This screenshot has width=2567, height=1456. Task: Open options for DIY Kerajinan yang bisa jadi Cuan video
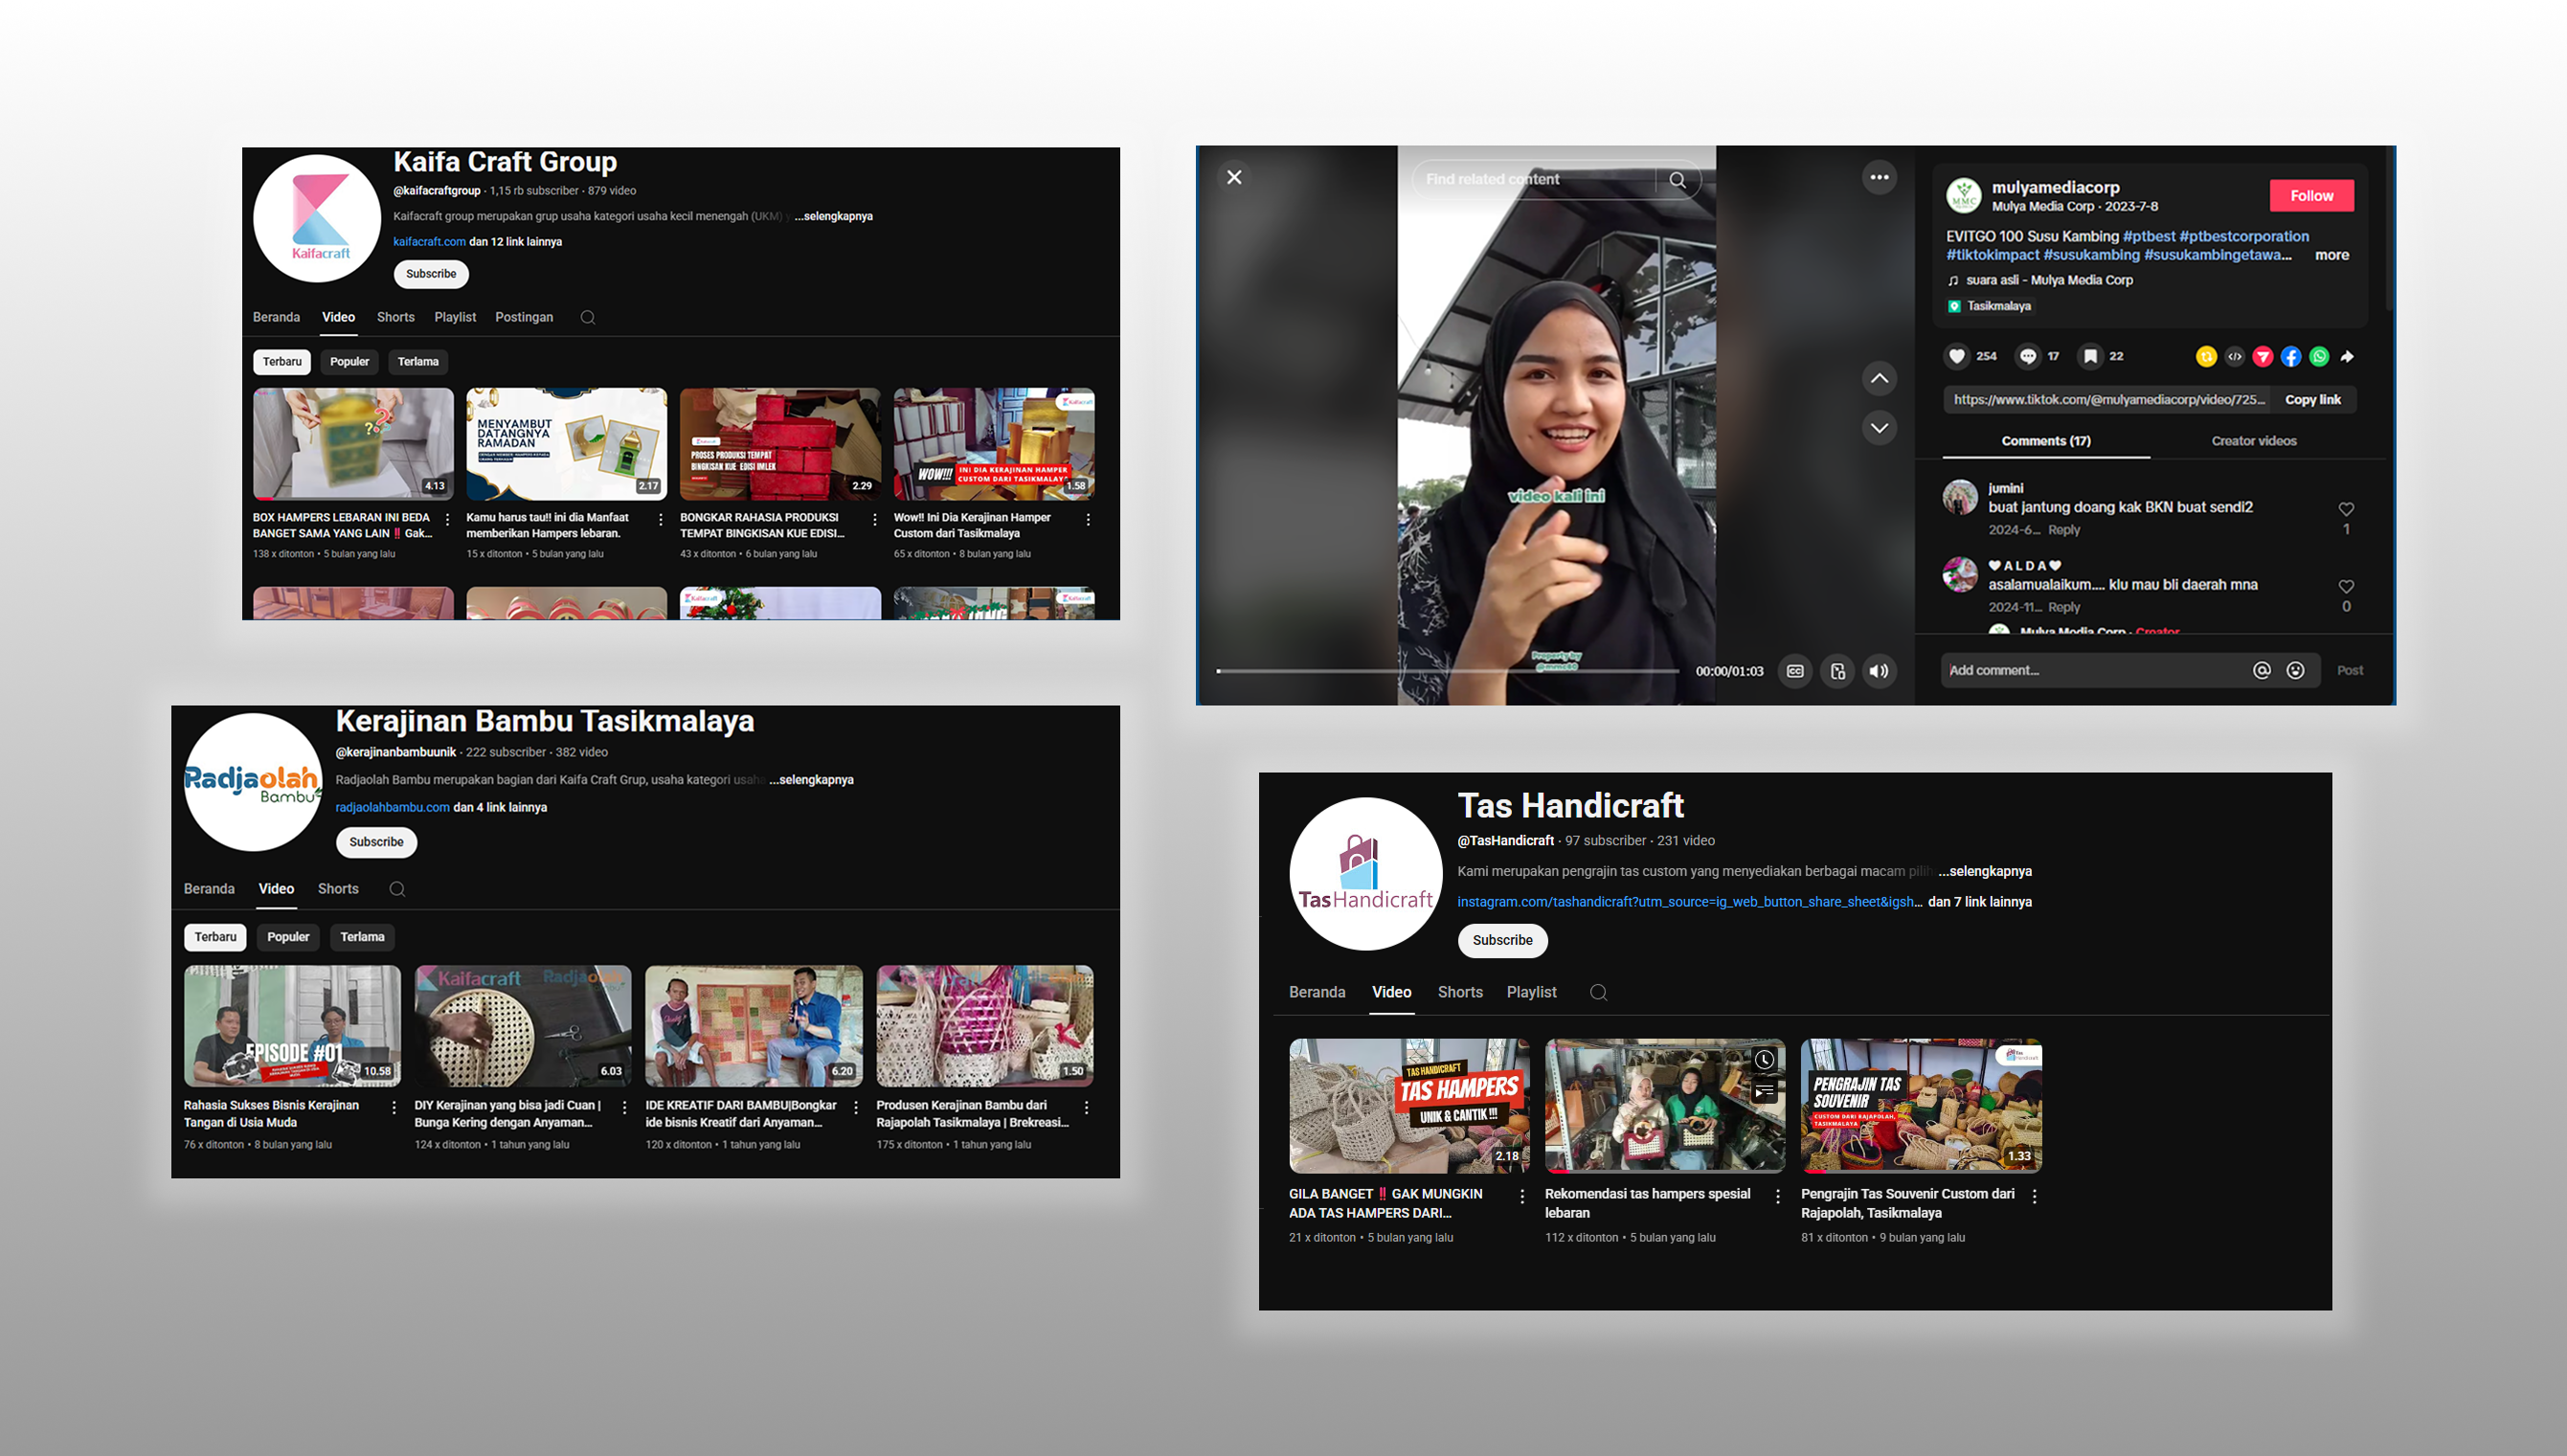(624, 1108)
